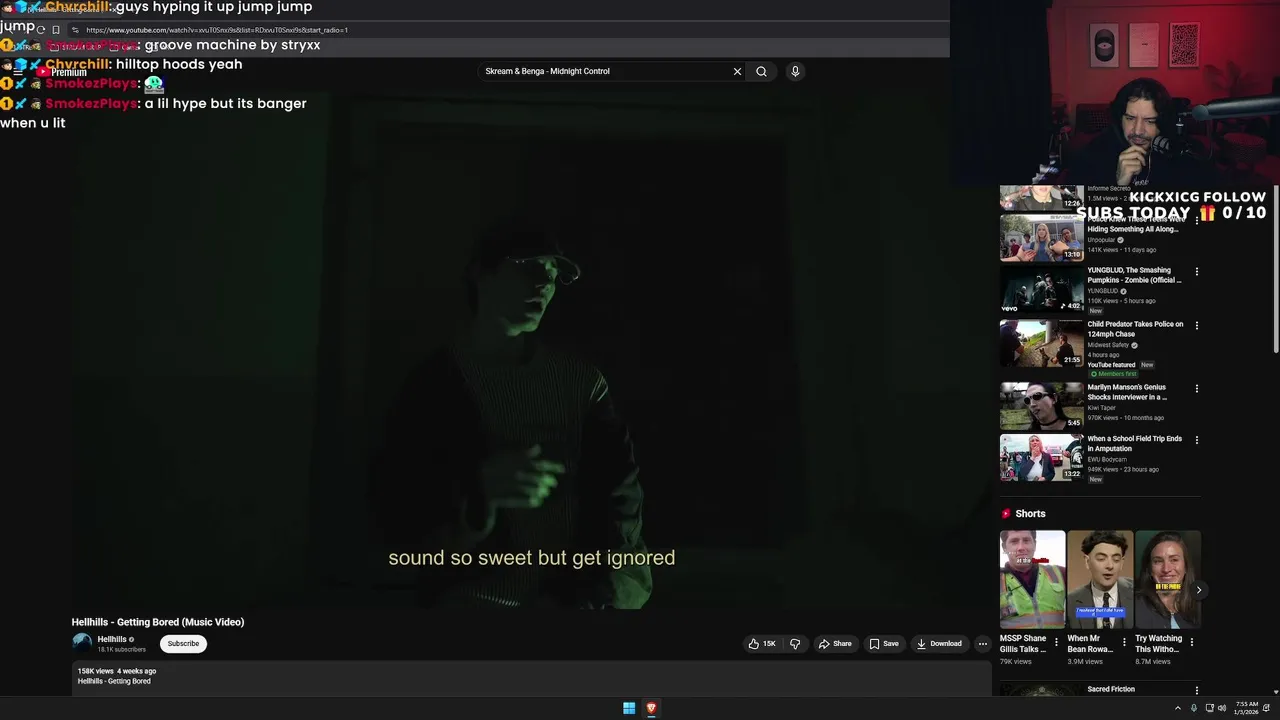Open options for Mr Bean Rowan short

(1124, 642)
